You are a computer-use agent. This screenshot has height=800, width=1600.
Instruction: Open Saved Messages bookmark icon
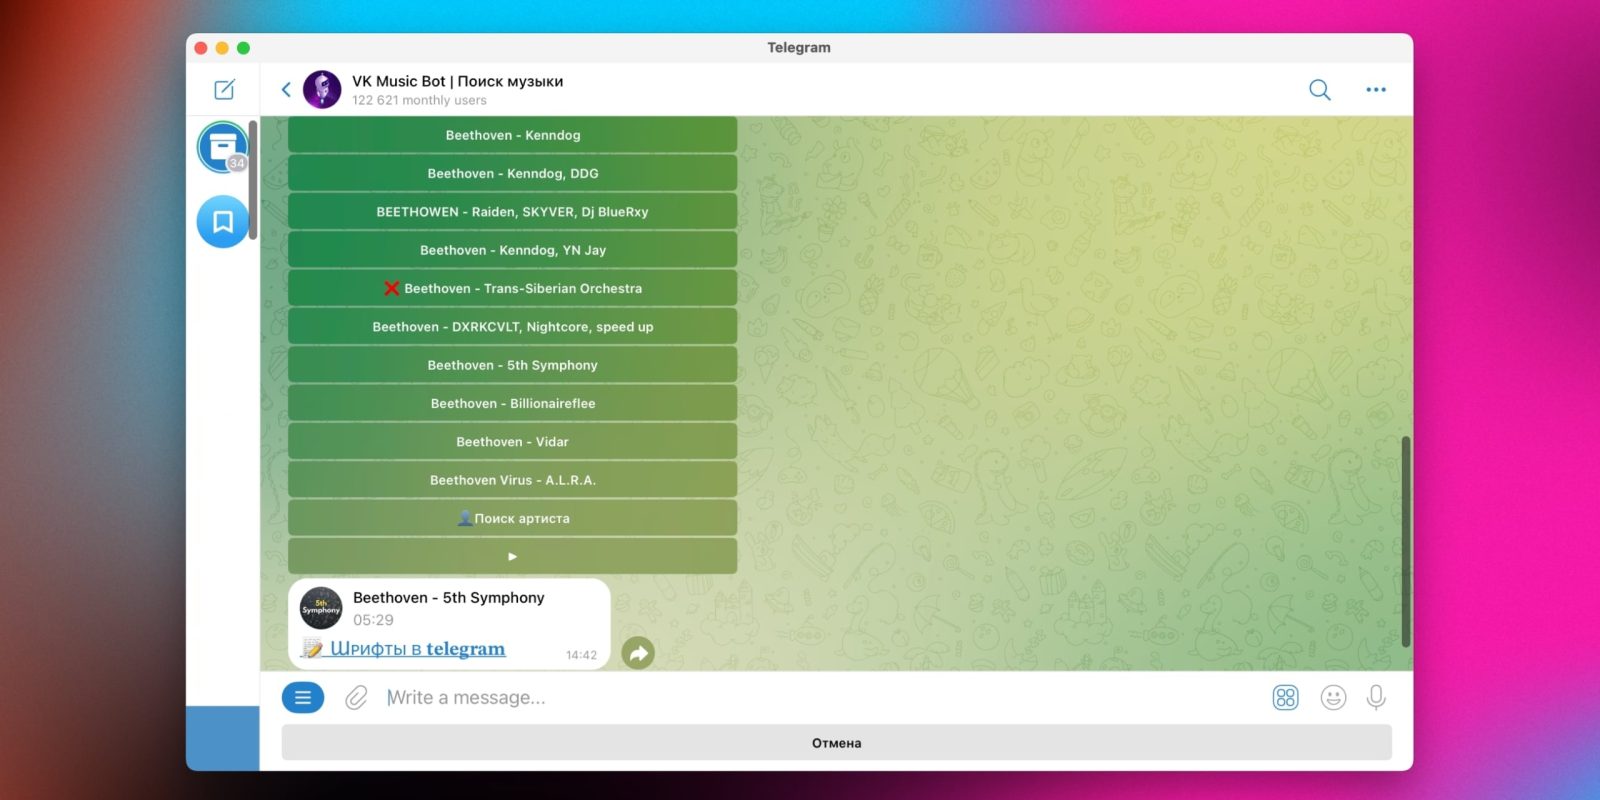coord(222,221)
